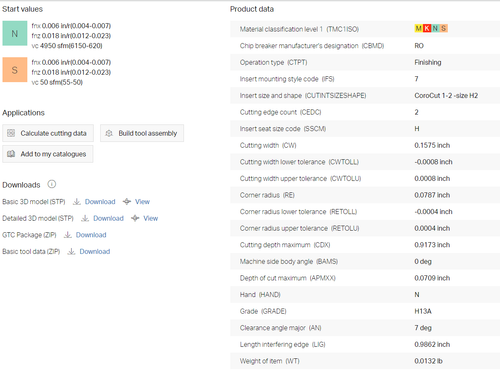This screenshot has width=500, height=370.
Task: Download the GTC Package ZIP
Action: 91,235
